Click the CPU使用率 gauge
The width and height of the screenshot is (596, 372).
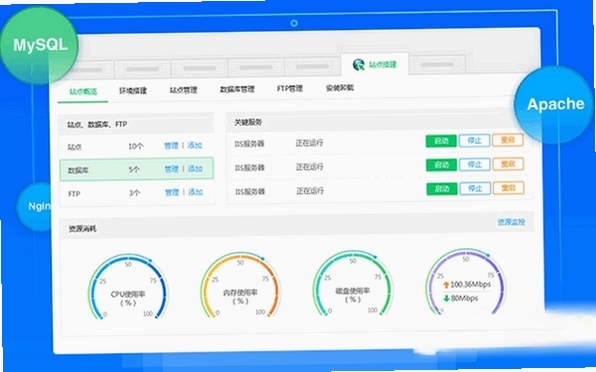pos(128,287)
